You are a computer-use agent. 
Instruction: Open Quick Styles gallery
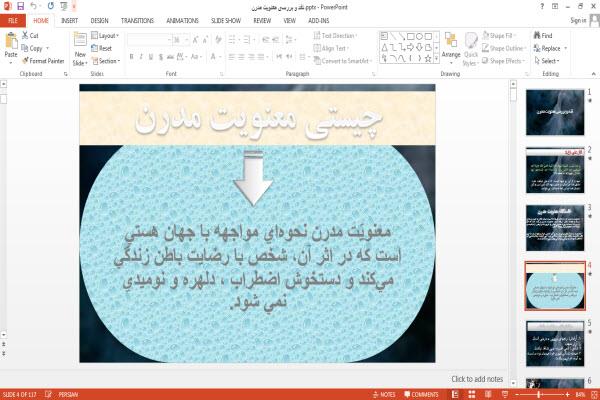click(471, 49)
